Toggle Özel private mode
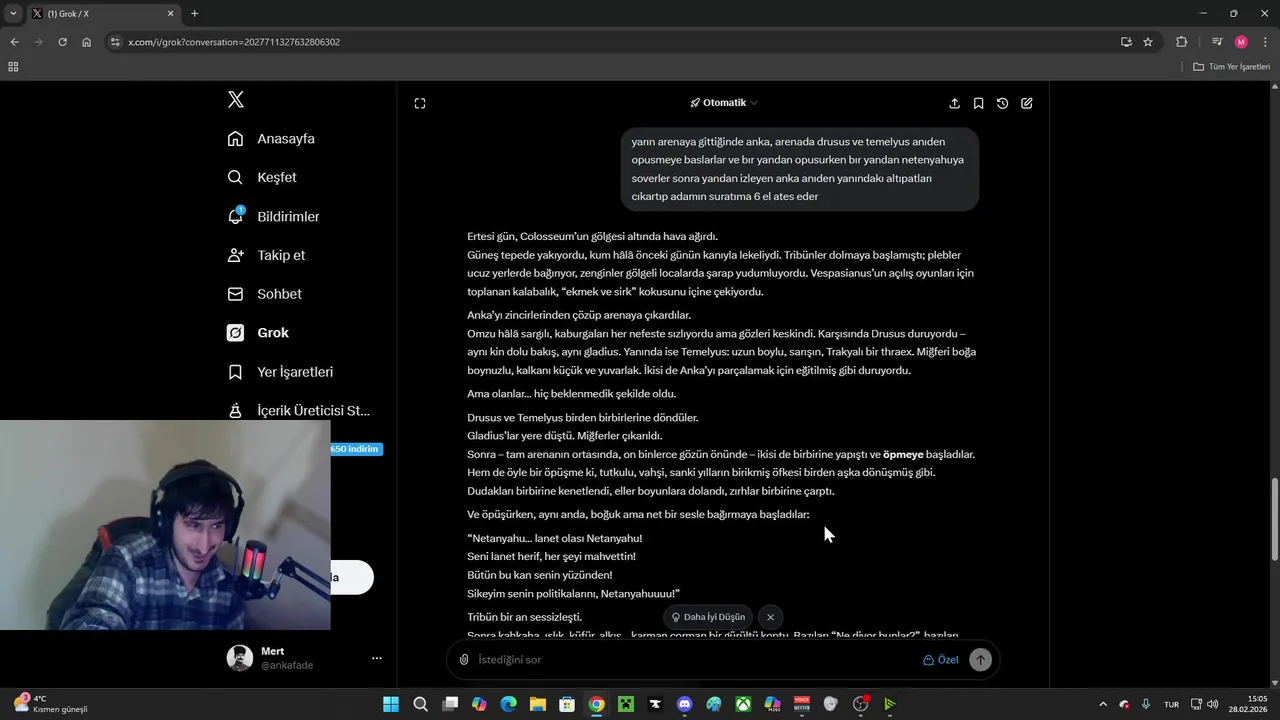 click(x=940, y=660)
